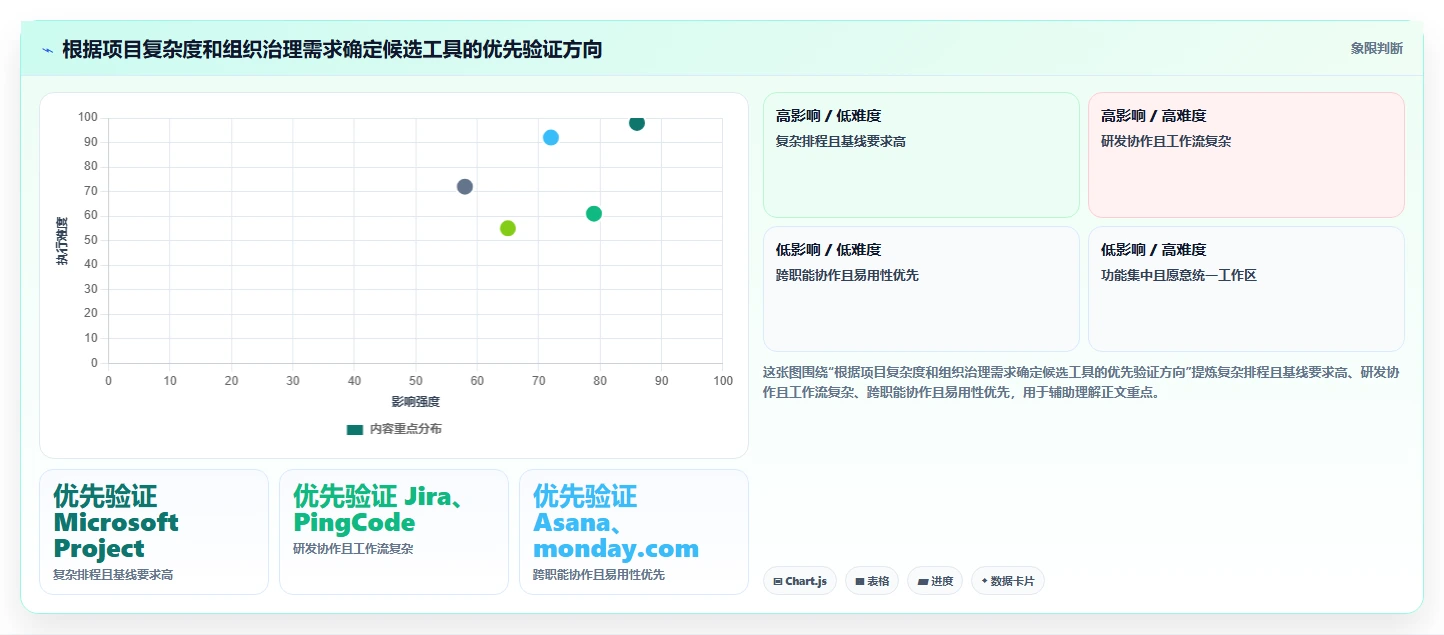Viewport: 1444px width, 635px height.
Task: Click the gray-blue scatter point
Action: click(x=465, y=187)
